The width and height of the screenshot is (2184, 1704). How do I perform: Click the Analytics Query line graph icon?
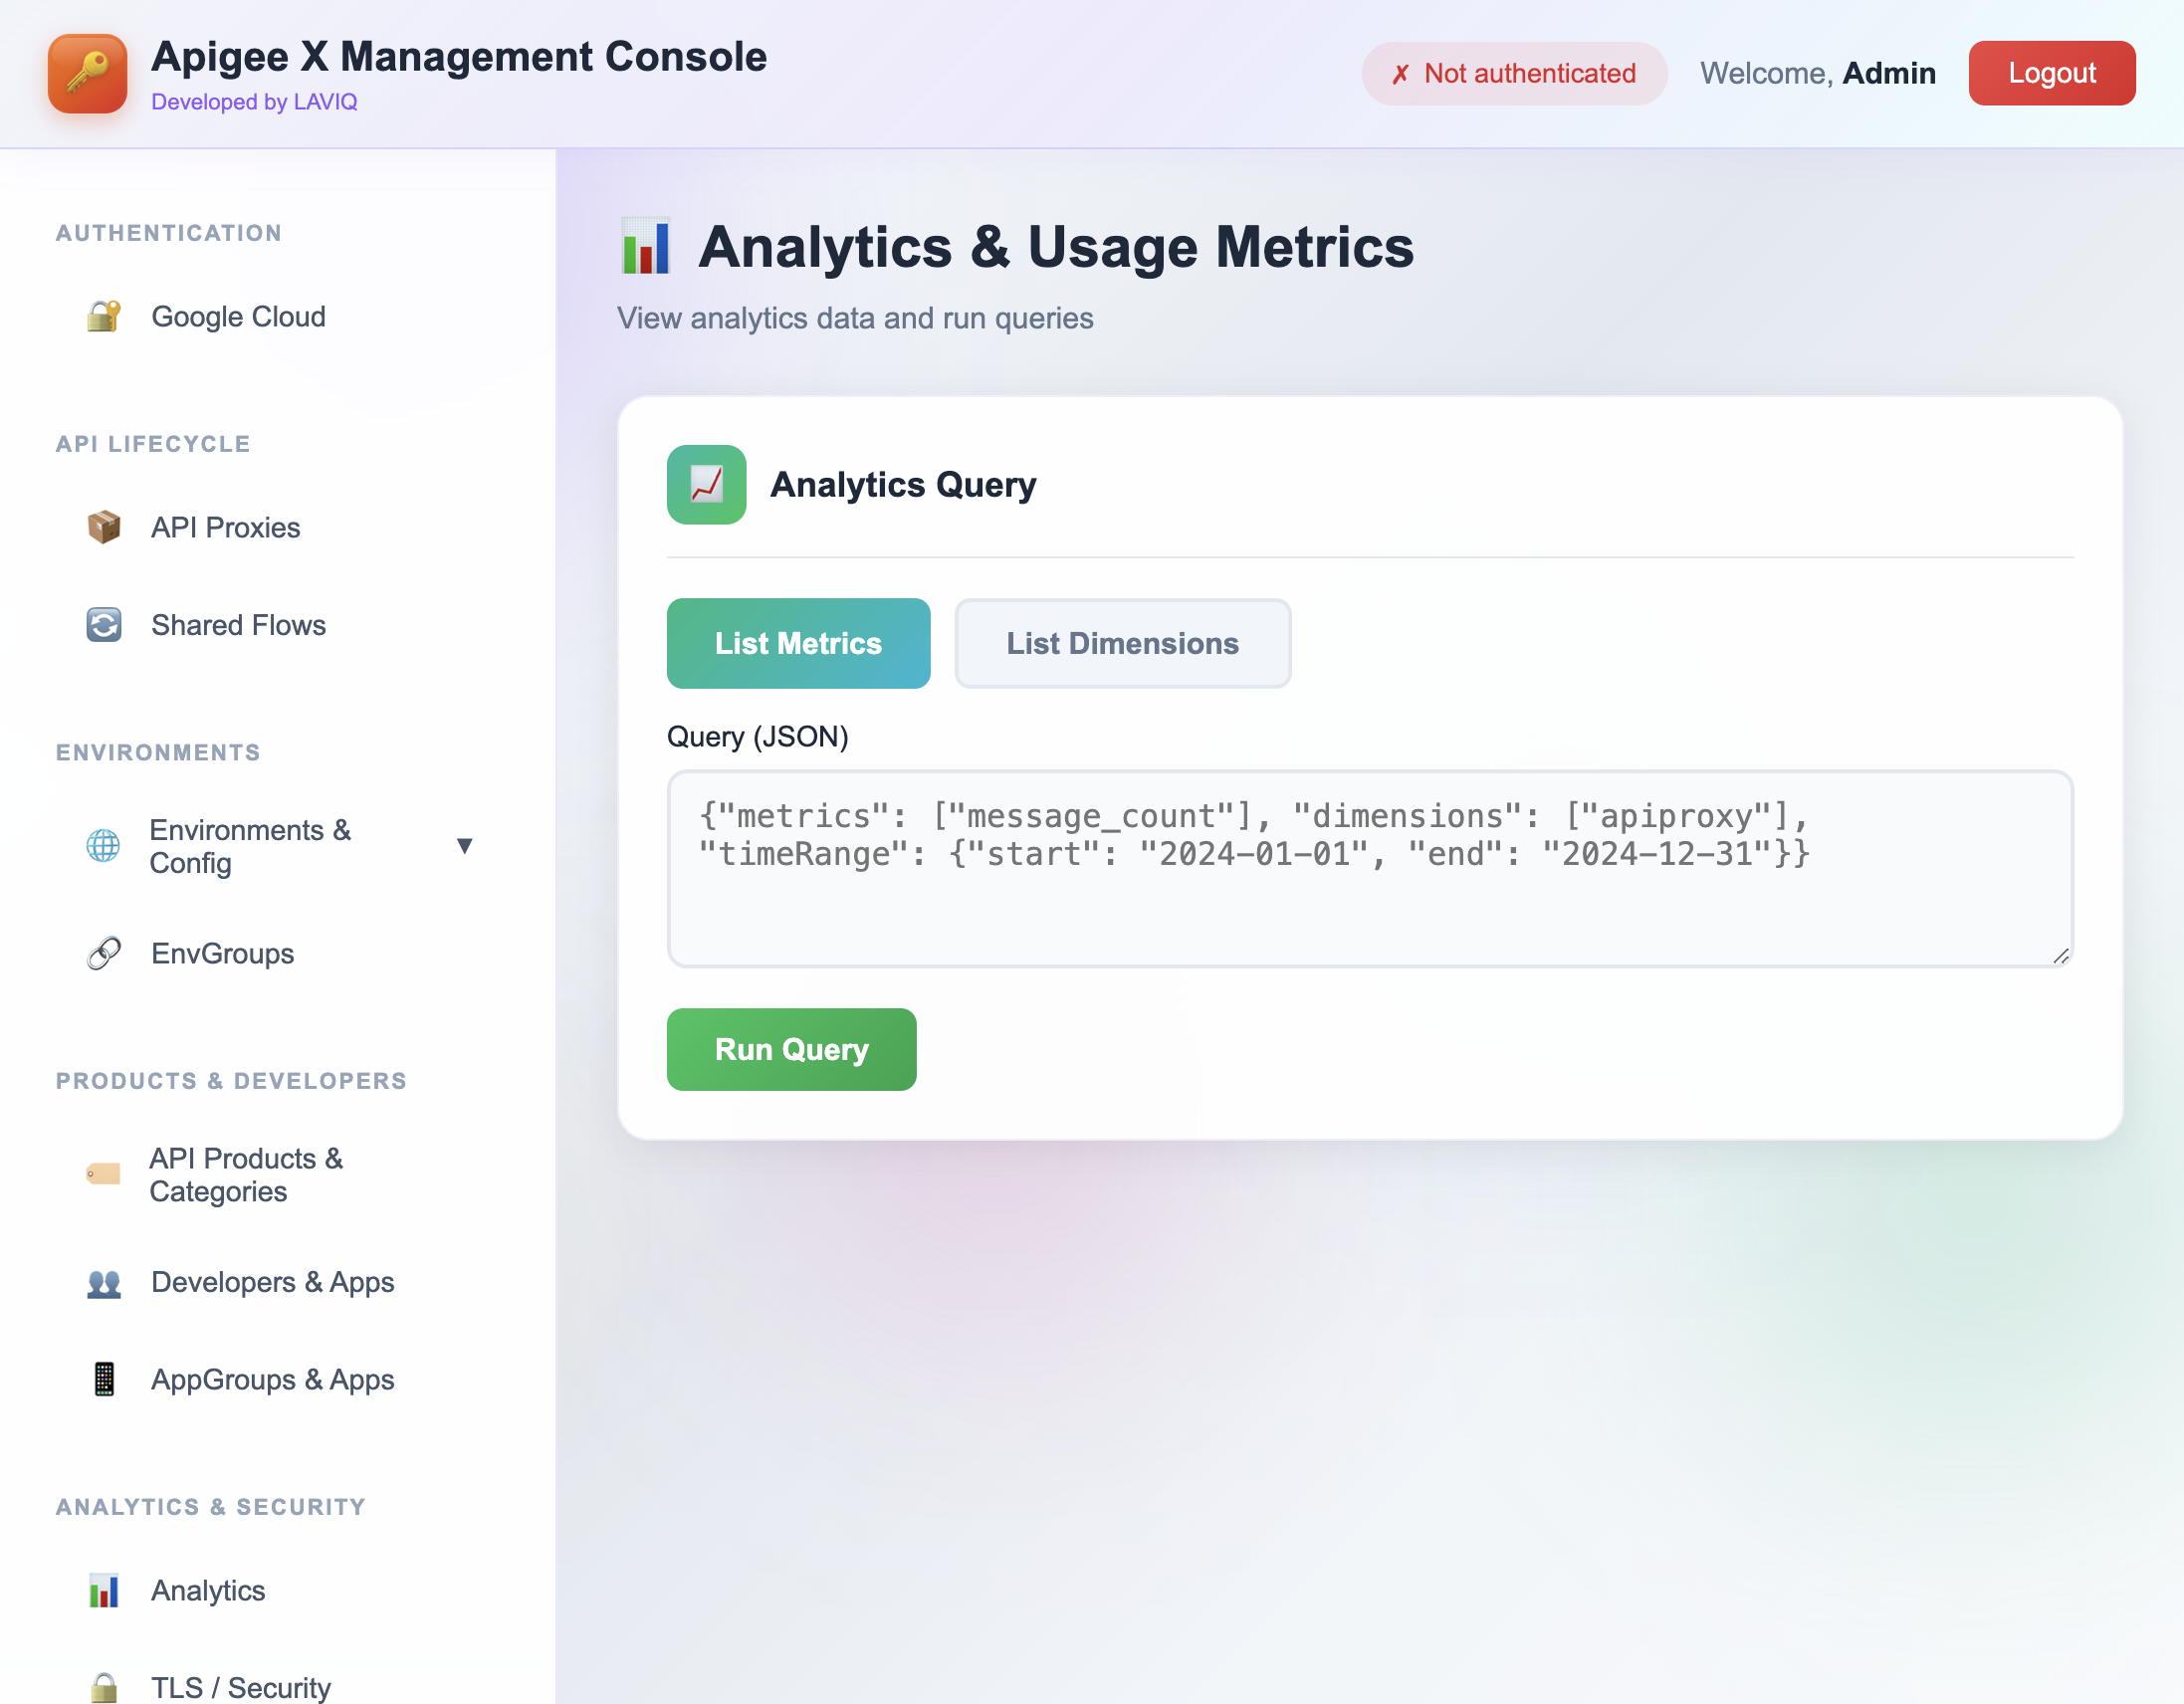point(706,484)
